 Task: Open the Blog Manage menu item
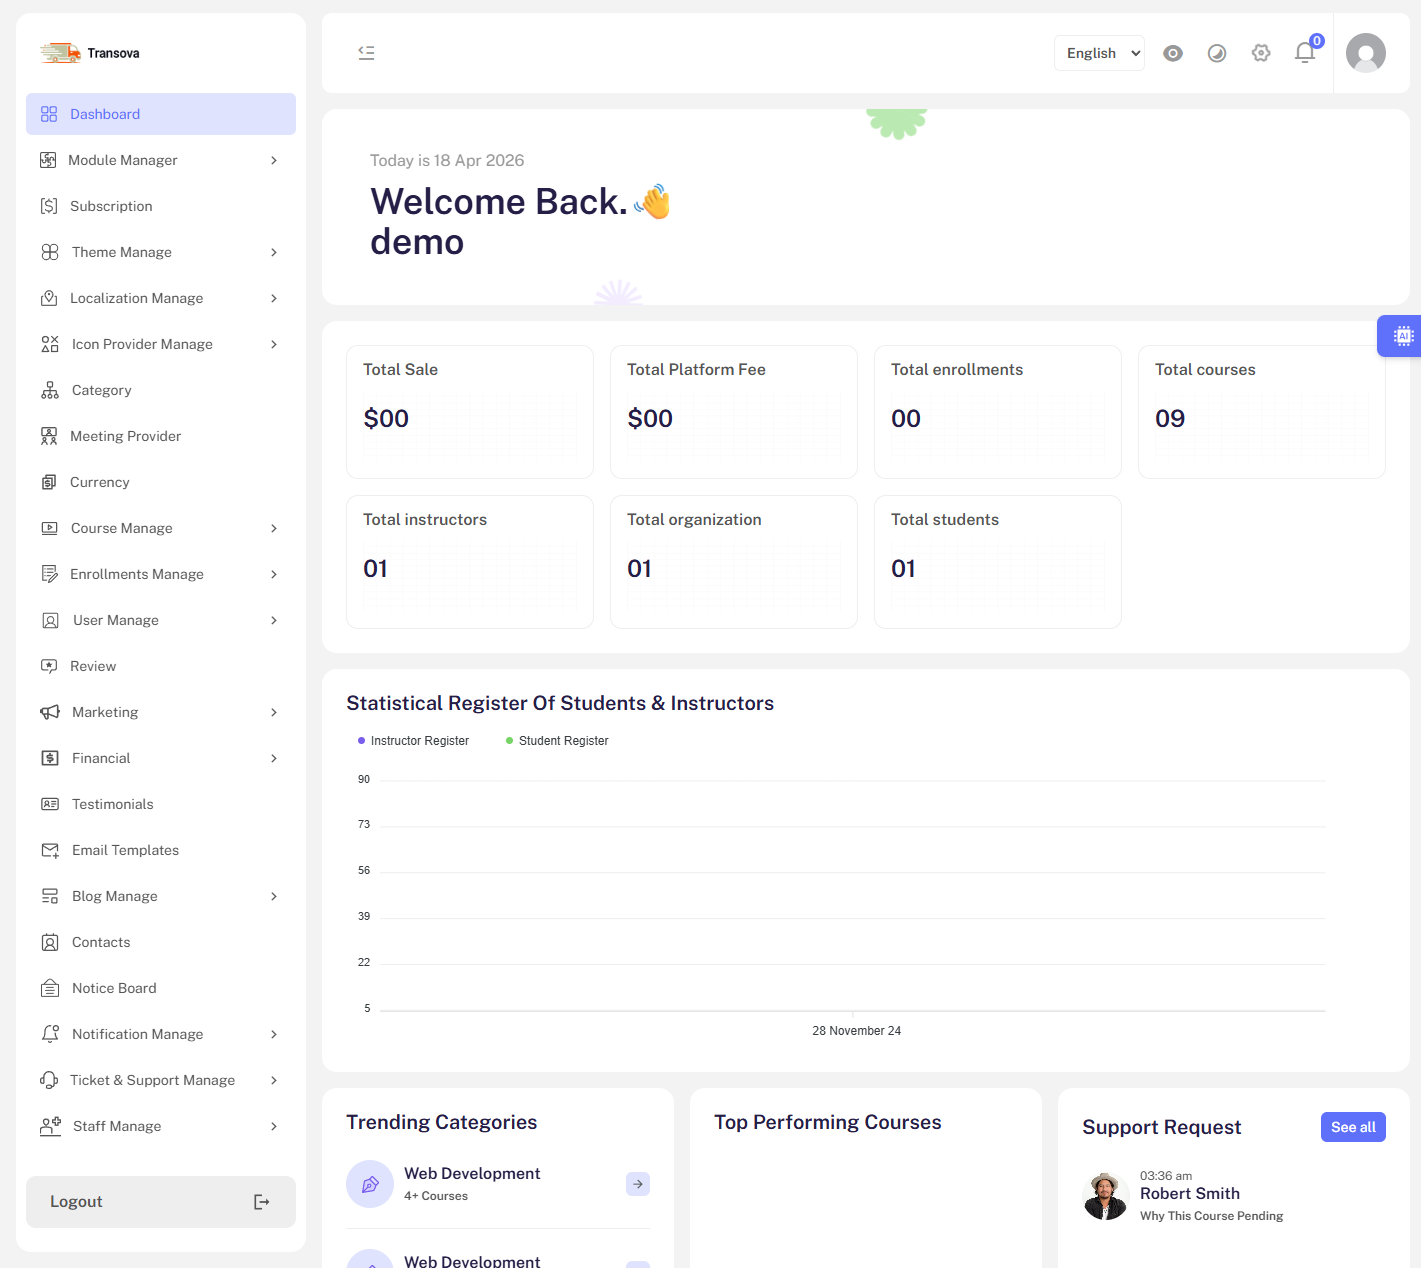tap(161, 896)
